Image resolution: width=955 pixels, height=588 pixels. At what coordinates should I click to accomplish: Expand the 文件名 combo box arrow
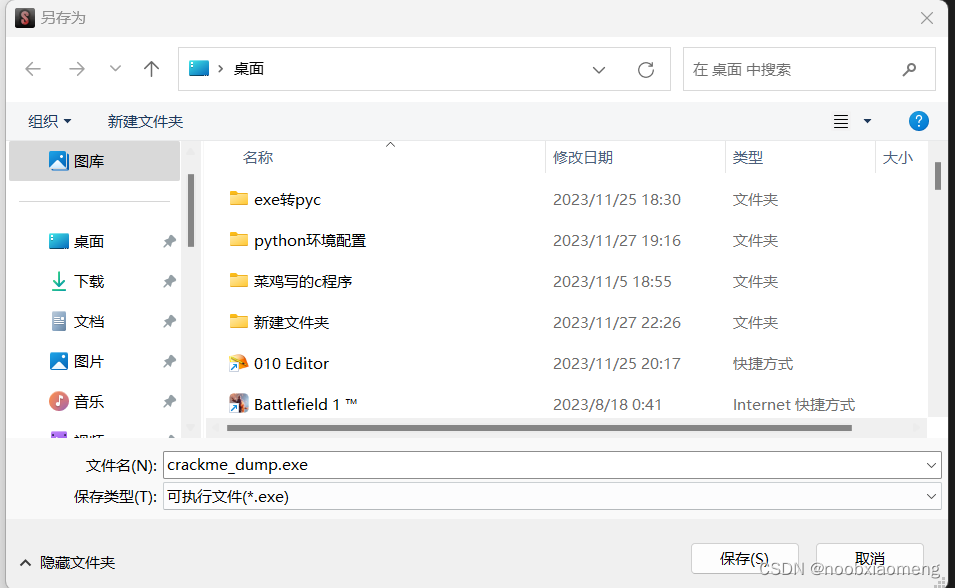pyautogui.click(x=930, y=464)
